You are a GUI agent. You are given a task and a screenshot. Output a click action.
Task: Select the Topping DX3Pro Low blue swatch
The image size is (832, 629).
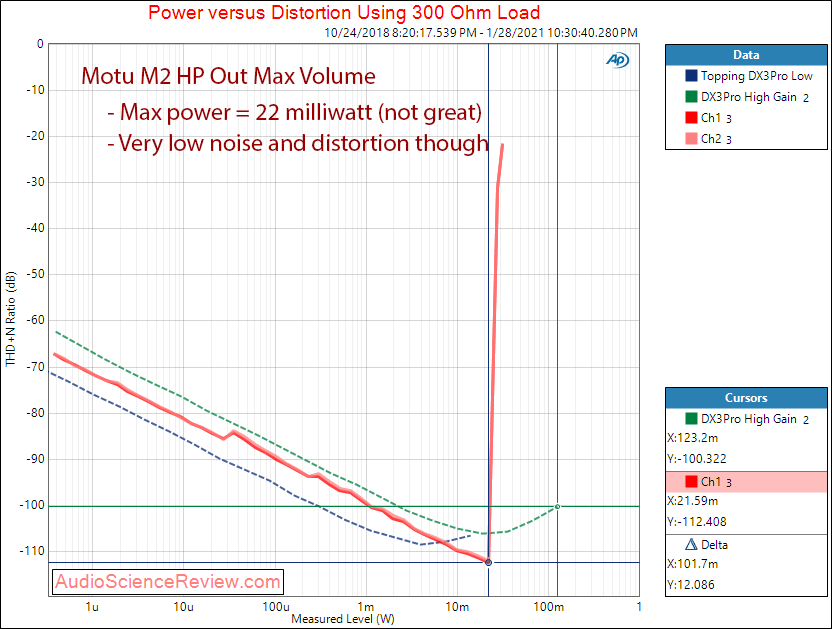[691, 75]
